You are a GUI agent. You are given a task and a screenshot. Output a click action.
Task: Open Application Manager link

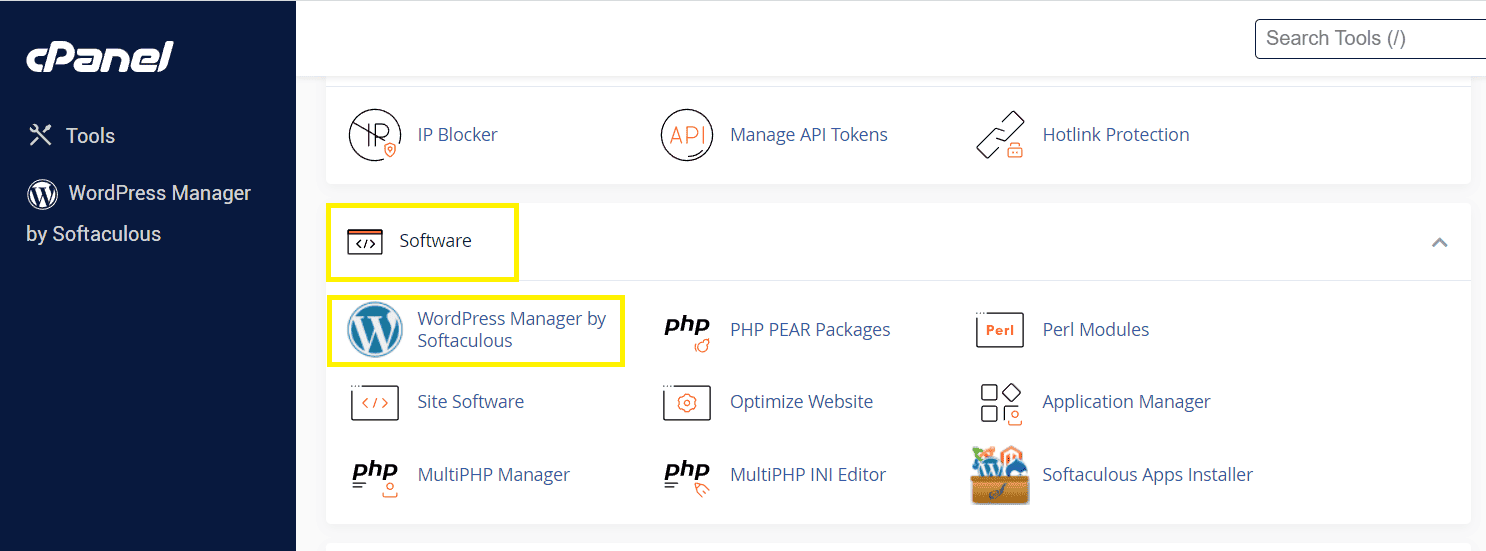[x=1126, y=402]
